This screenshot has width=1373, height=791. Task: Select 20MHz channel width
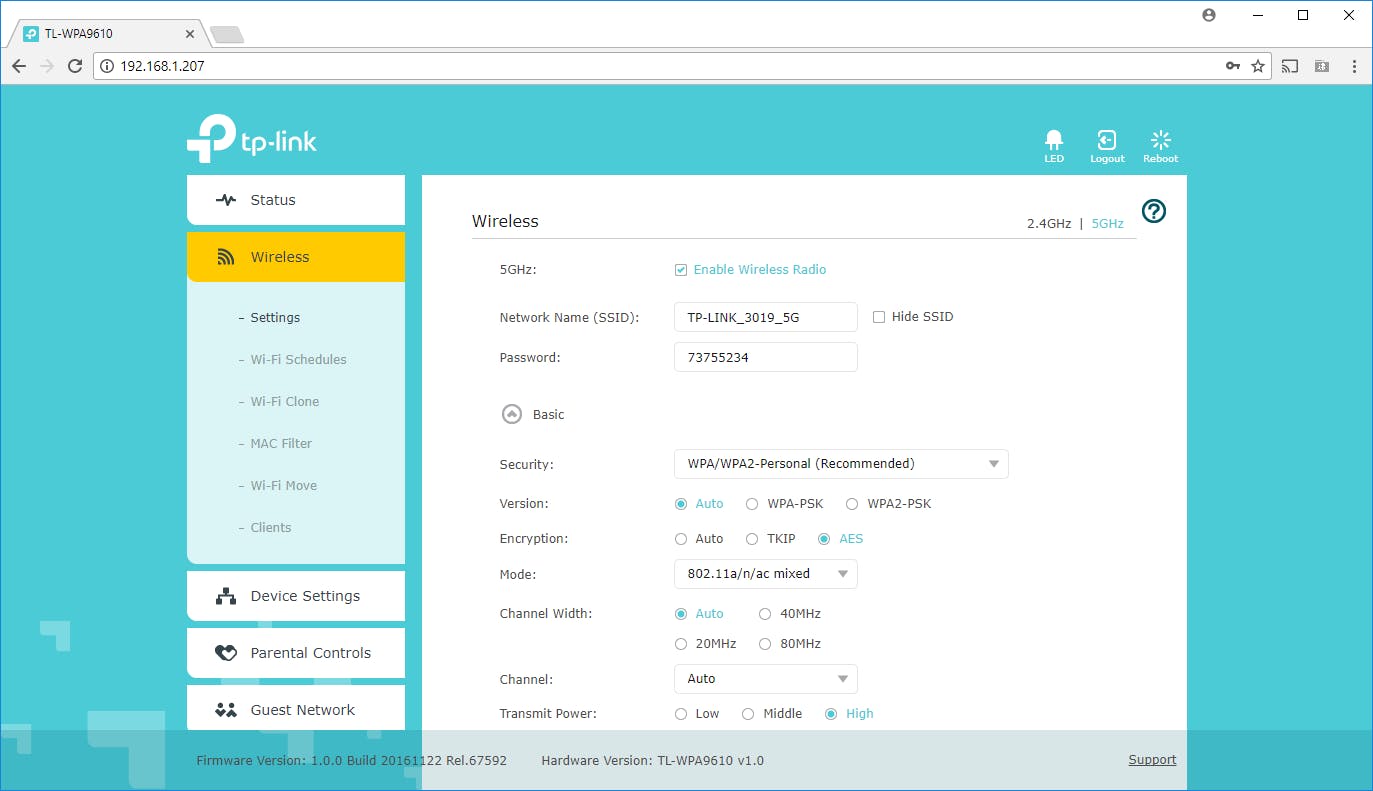point(681,644)
